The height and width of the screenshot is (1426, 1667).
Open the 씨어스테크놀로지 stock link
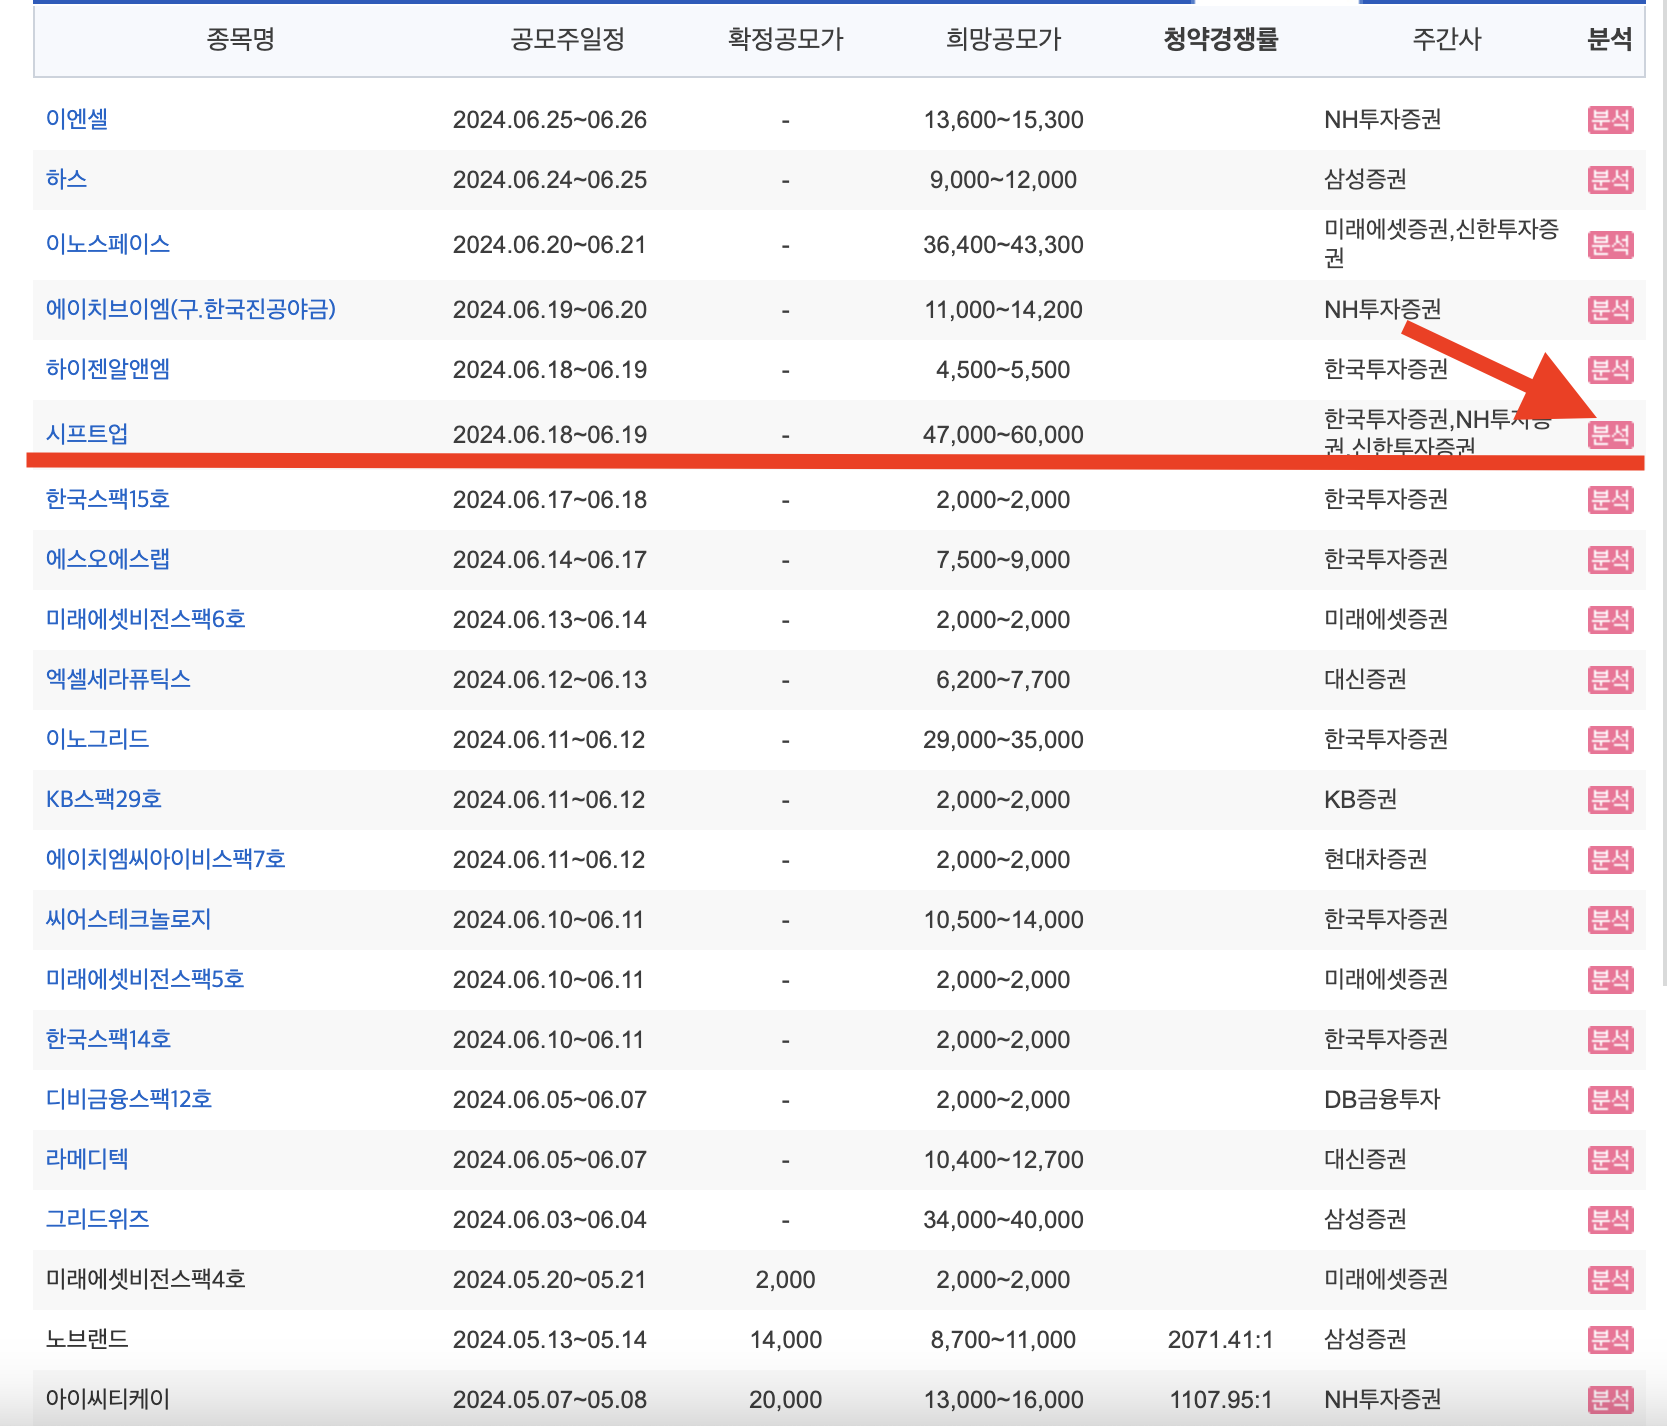click(129, 919)
